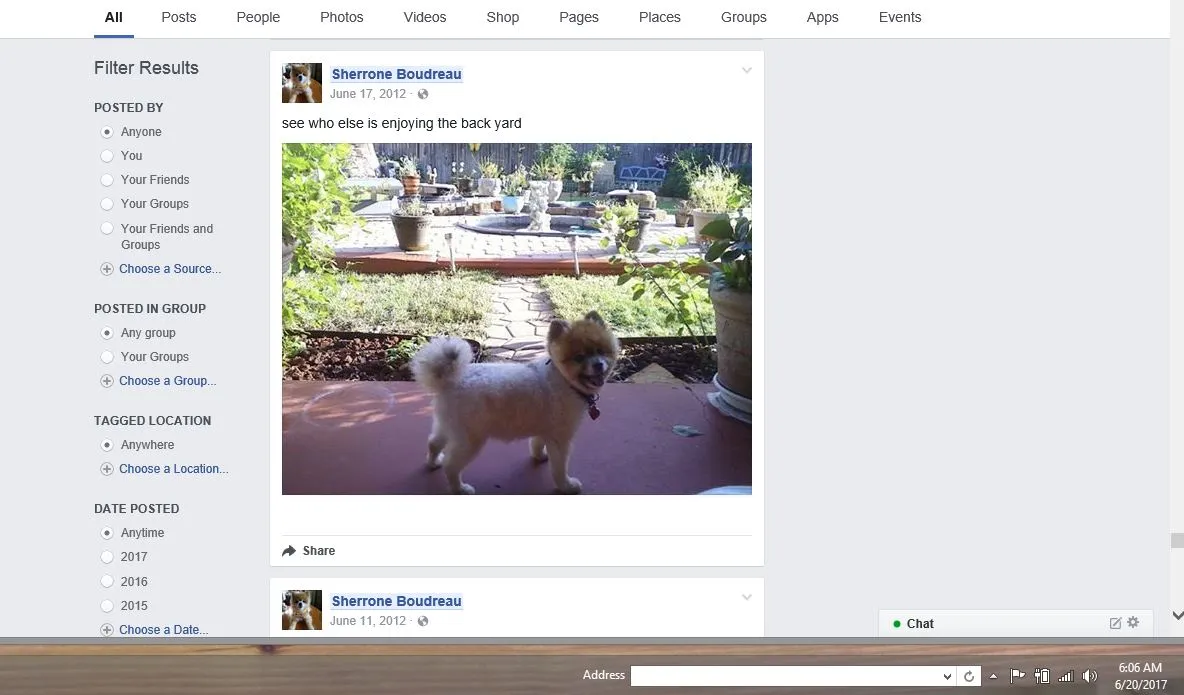Click Choose a Source link

(x=170, y=269)
